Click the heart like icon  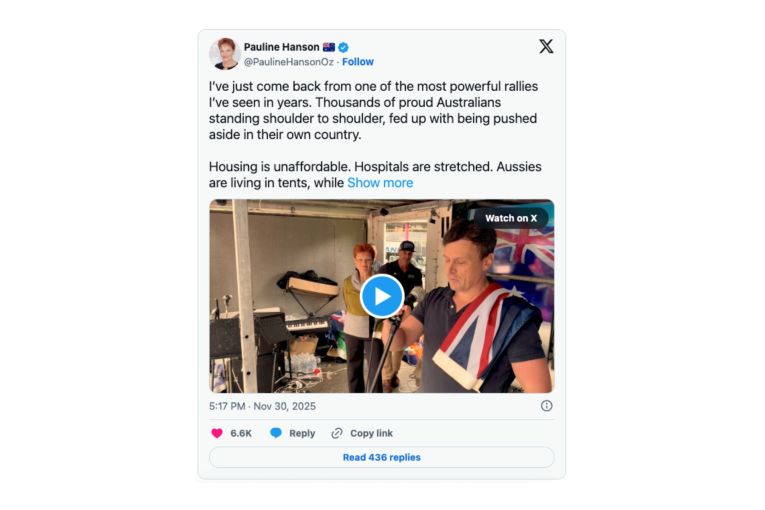[x=217, y=433]
